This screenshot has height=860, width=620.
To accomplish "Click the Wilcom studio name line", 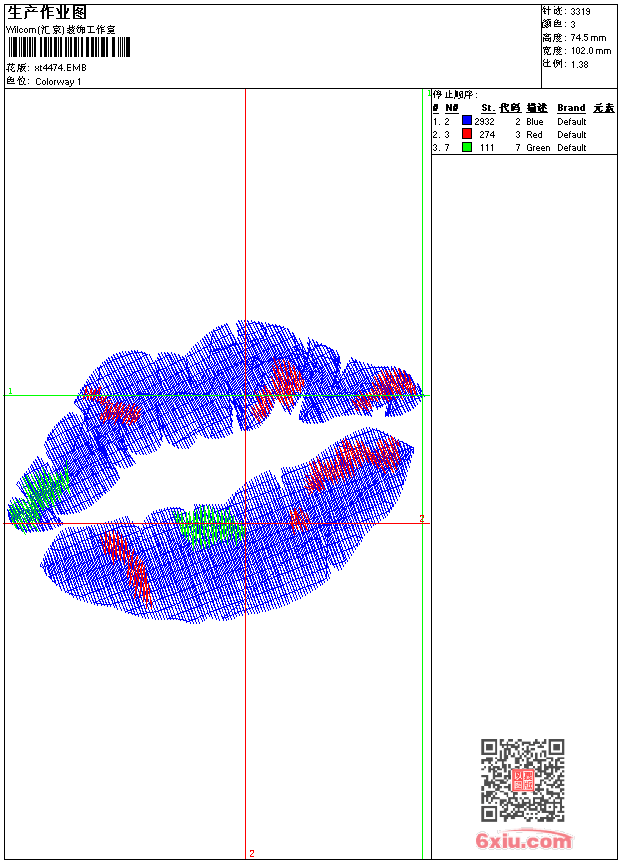I will pos(61,30).
